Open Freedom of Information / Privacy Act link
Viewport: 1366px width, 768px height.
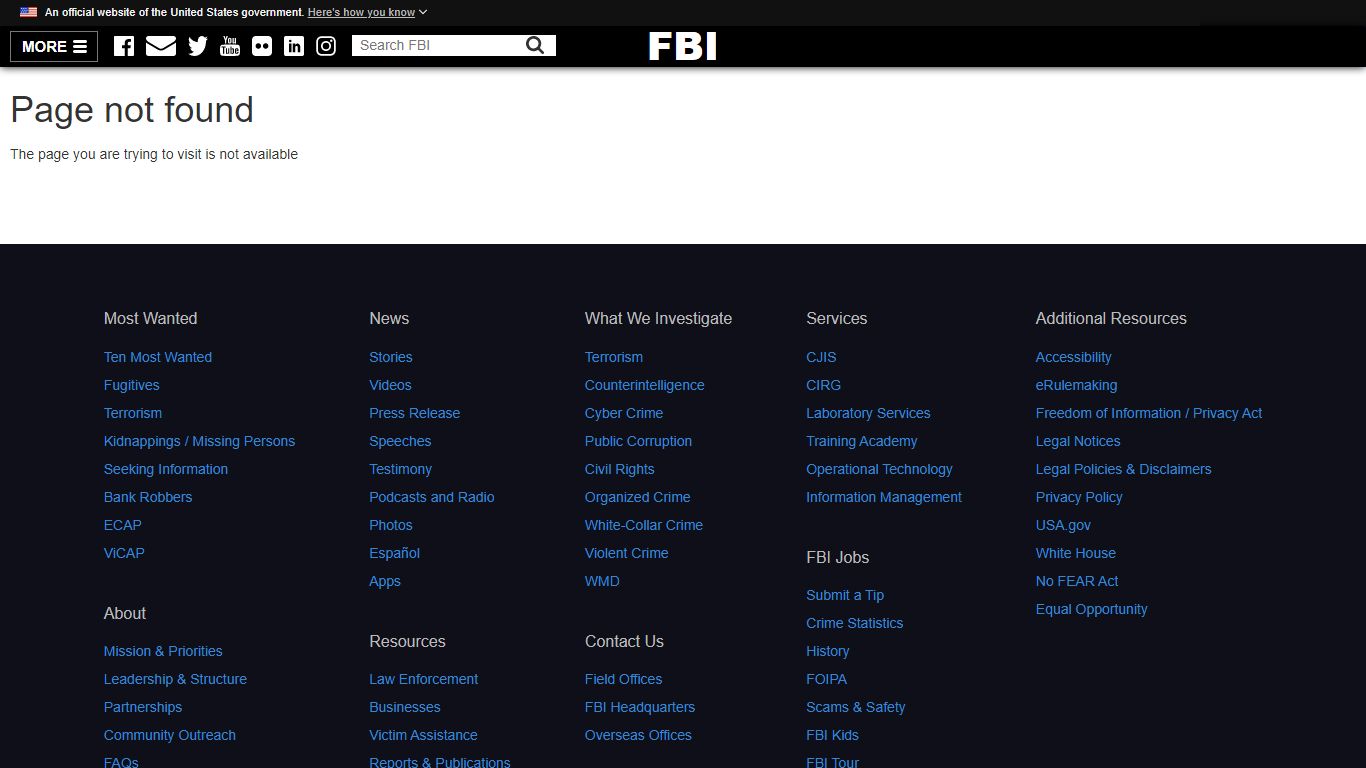click(x=1149, y=413)
